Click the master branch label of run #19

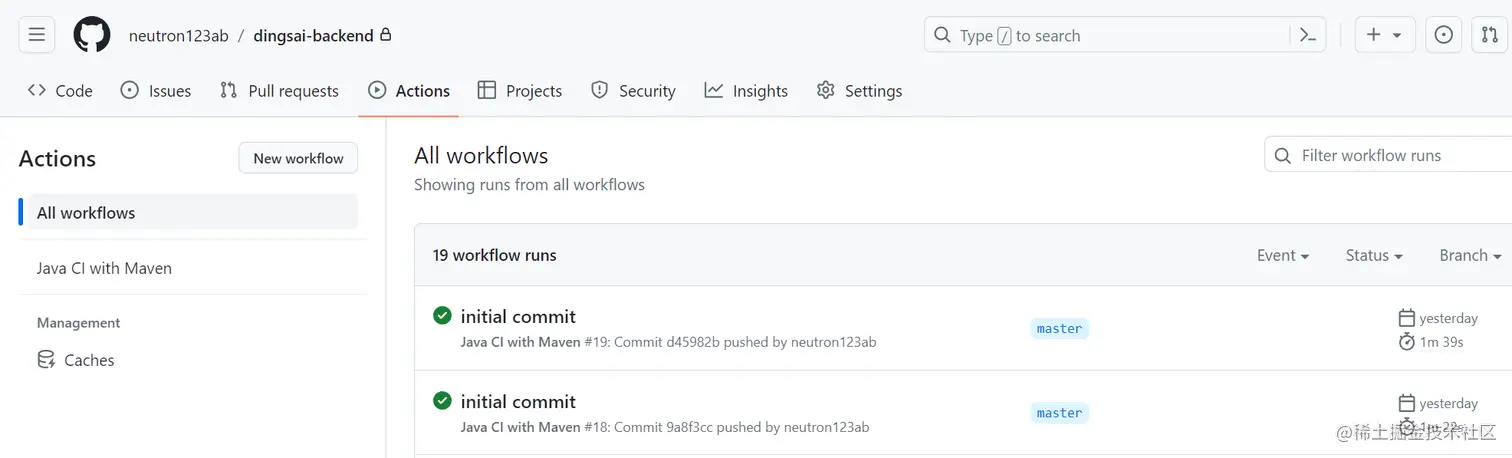pyautogui.click(x=1059, y=328)
